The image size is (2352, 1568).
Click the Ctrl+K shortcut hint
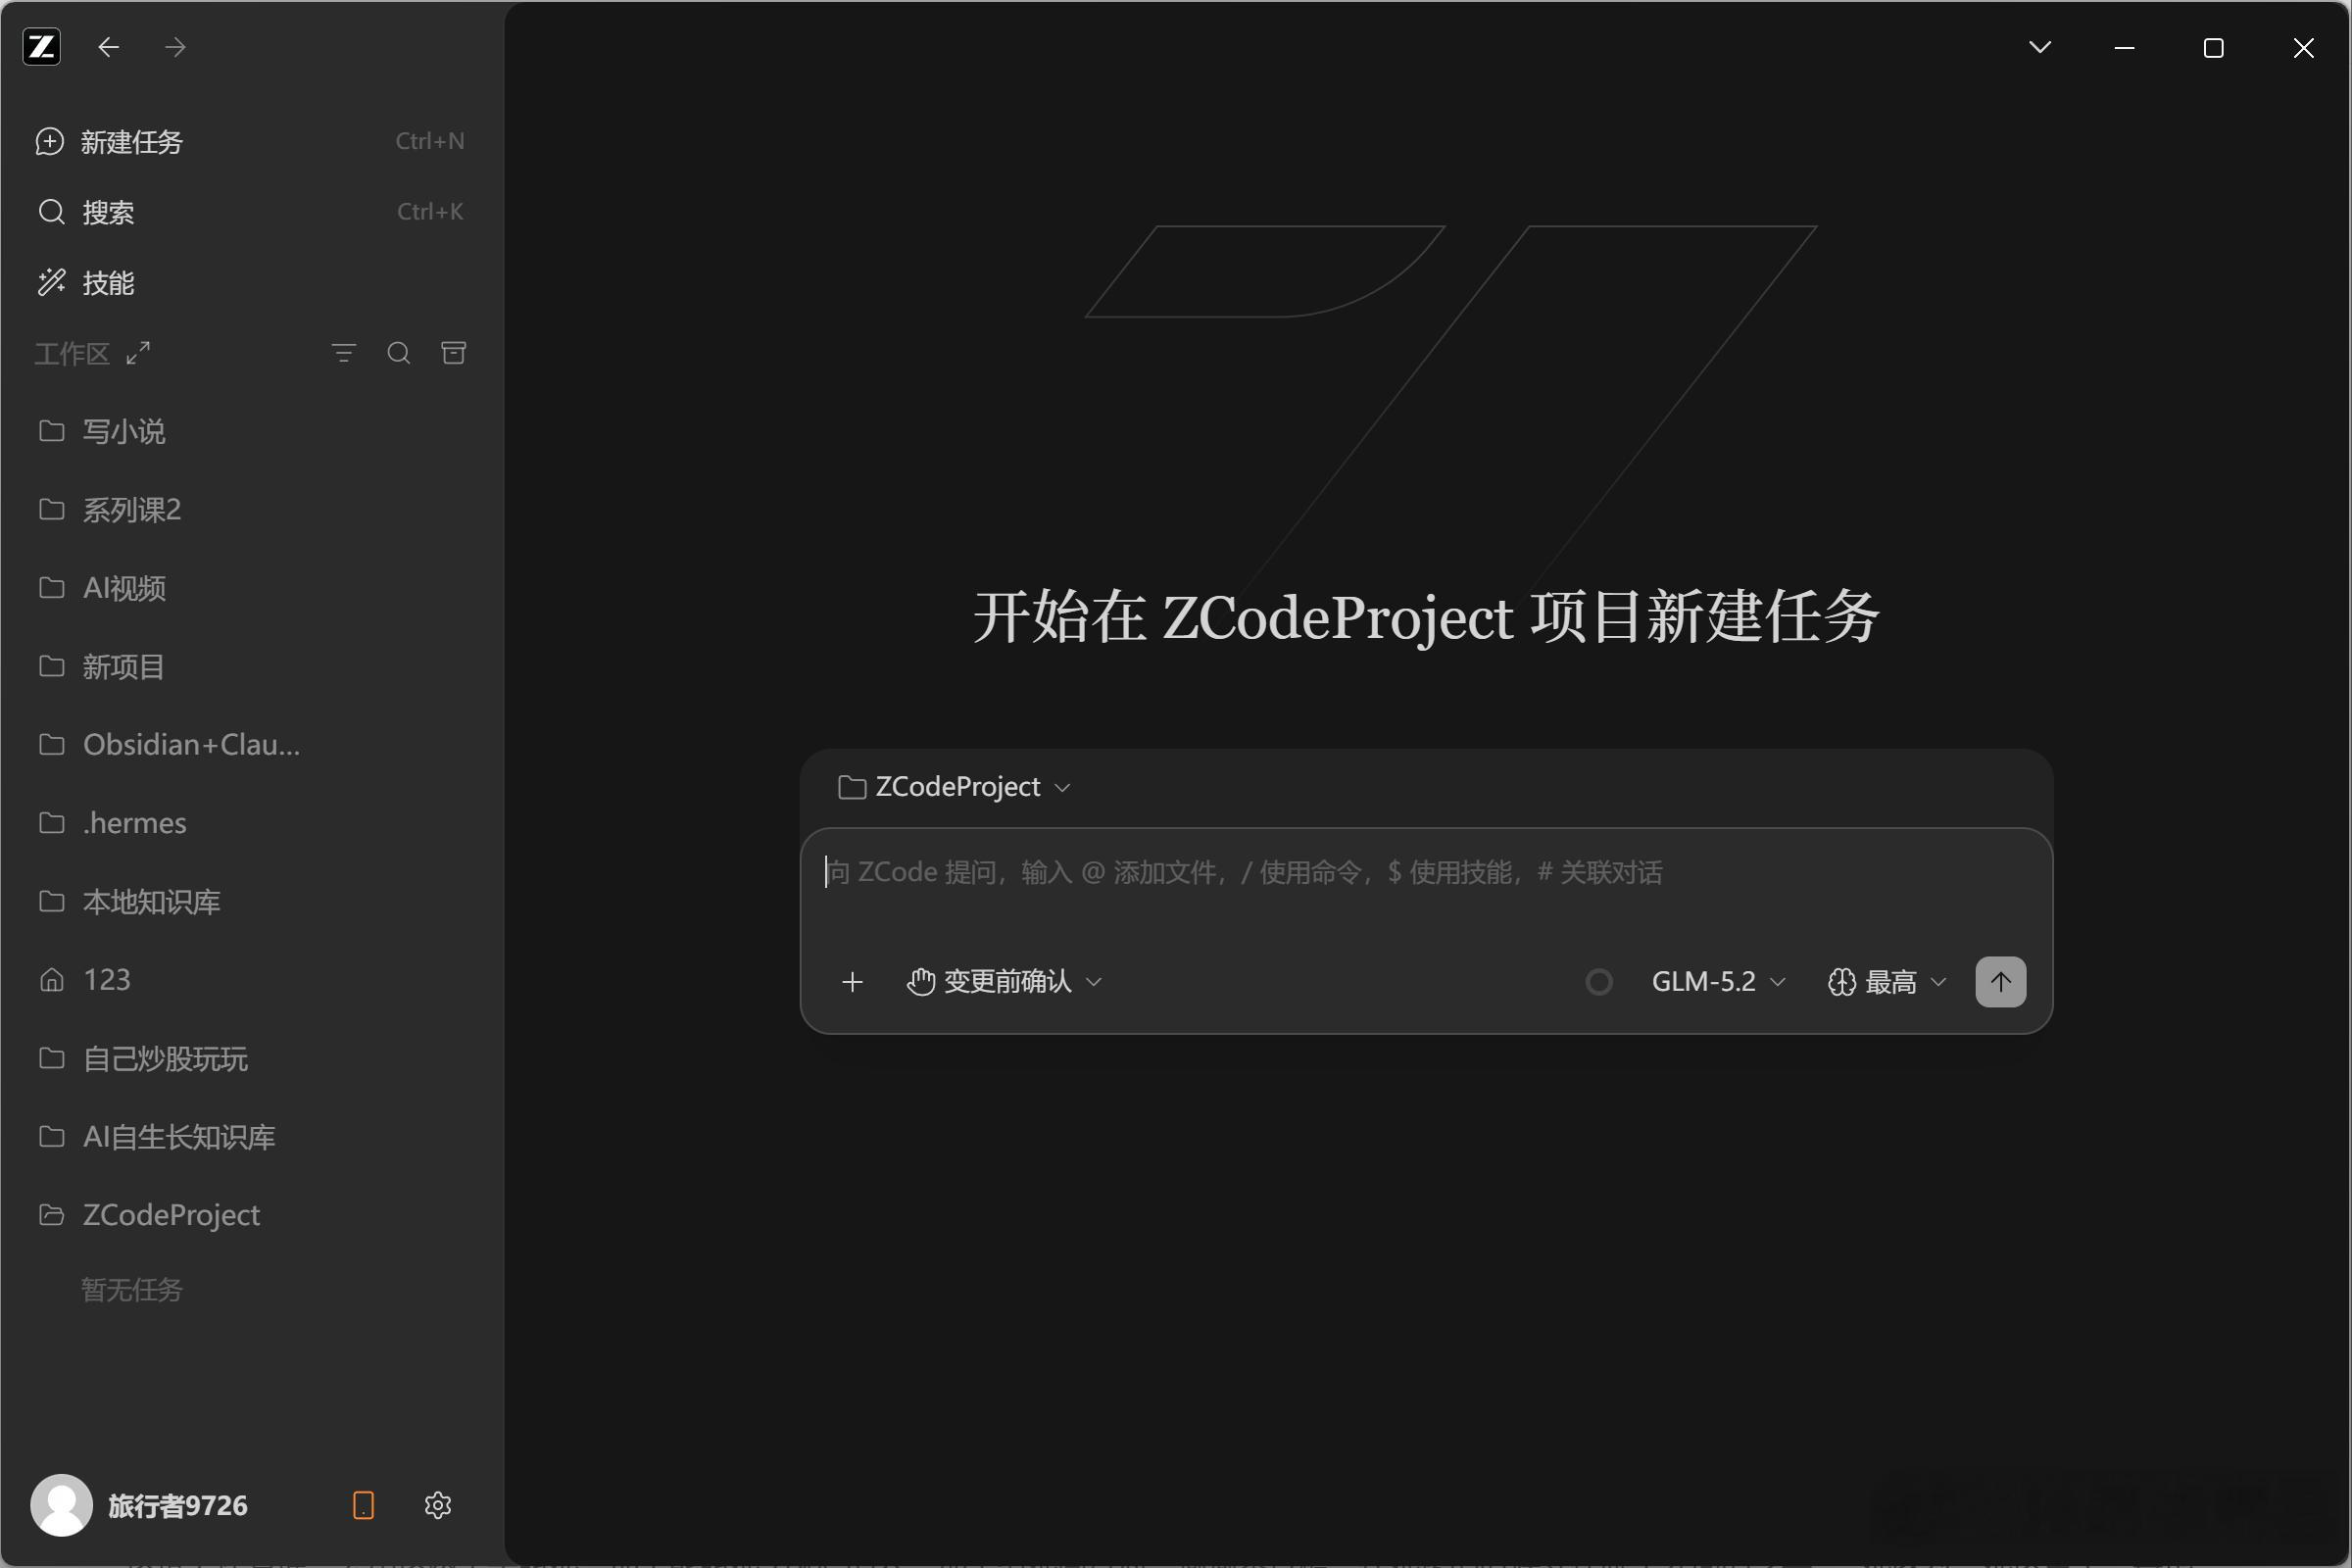[430, 211]
